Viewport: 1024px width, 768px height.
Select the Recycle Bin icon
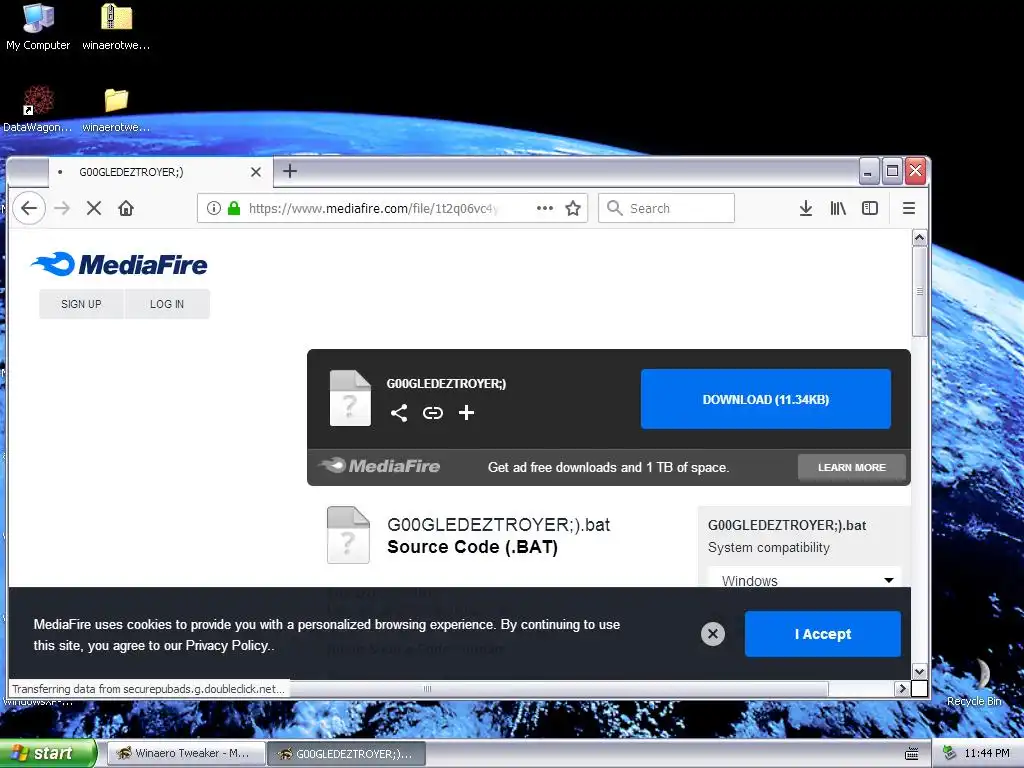pos(974,682)
